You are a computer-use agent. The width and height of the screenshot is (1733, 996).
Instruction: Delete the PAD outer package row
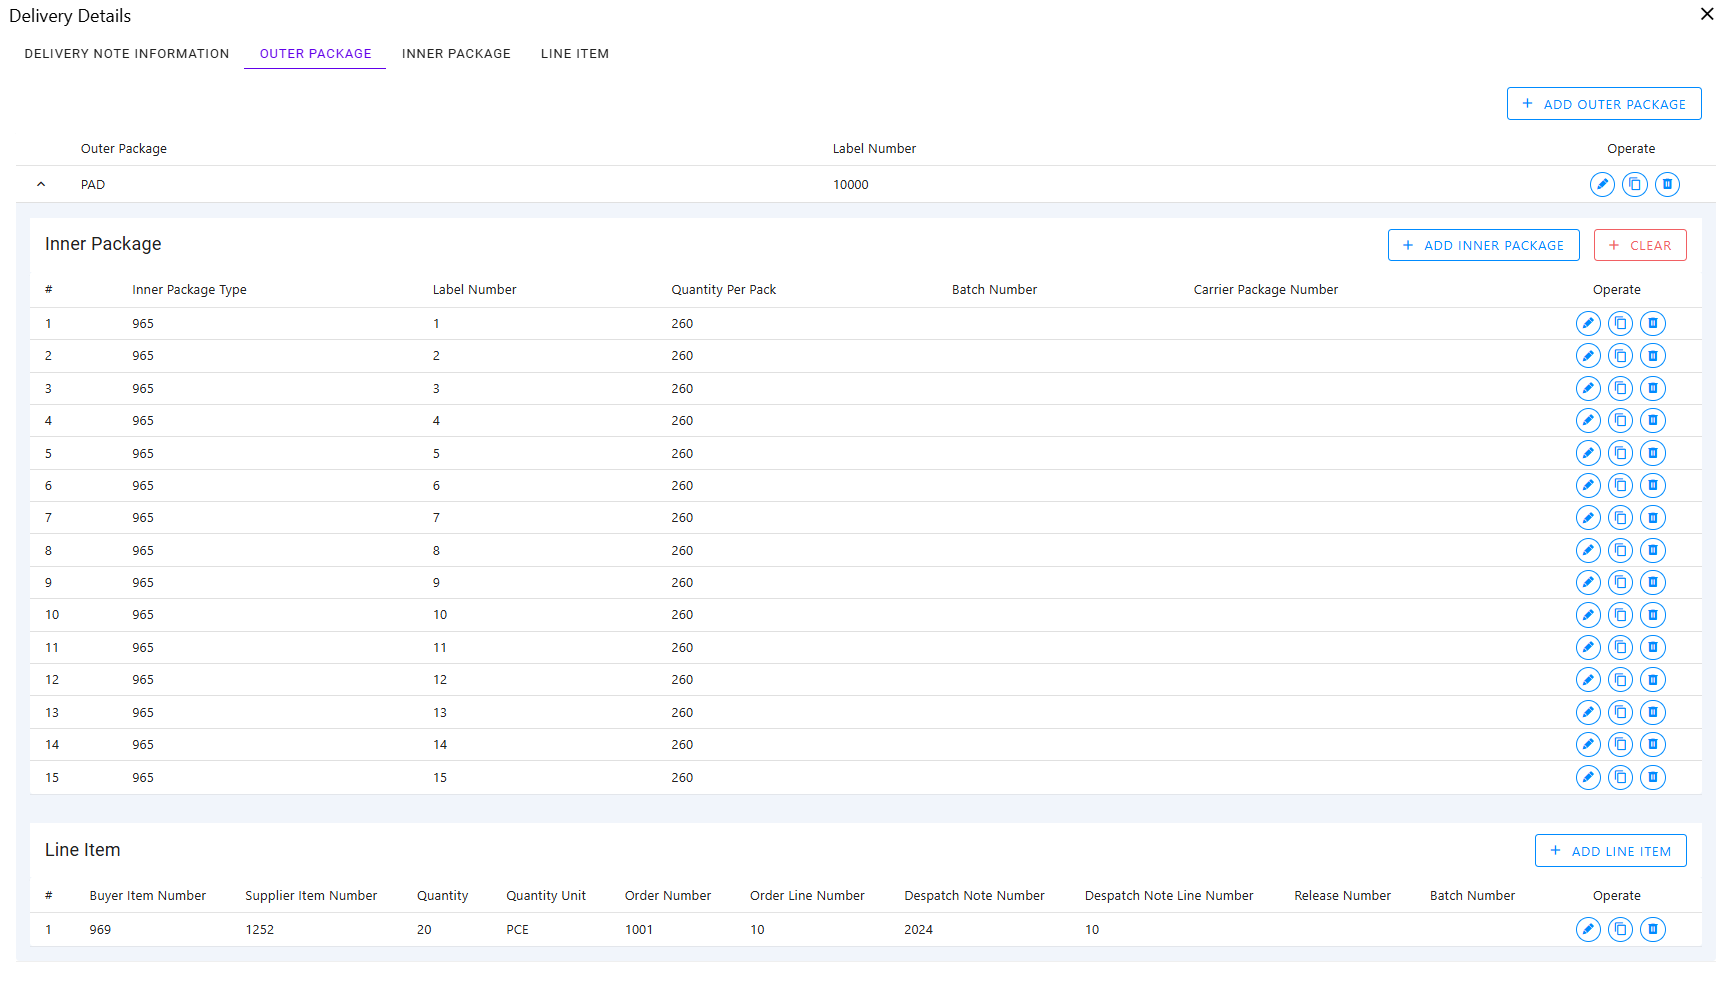1667,185
